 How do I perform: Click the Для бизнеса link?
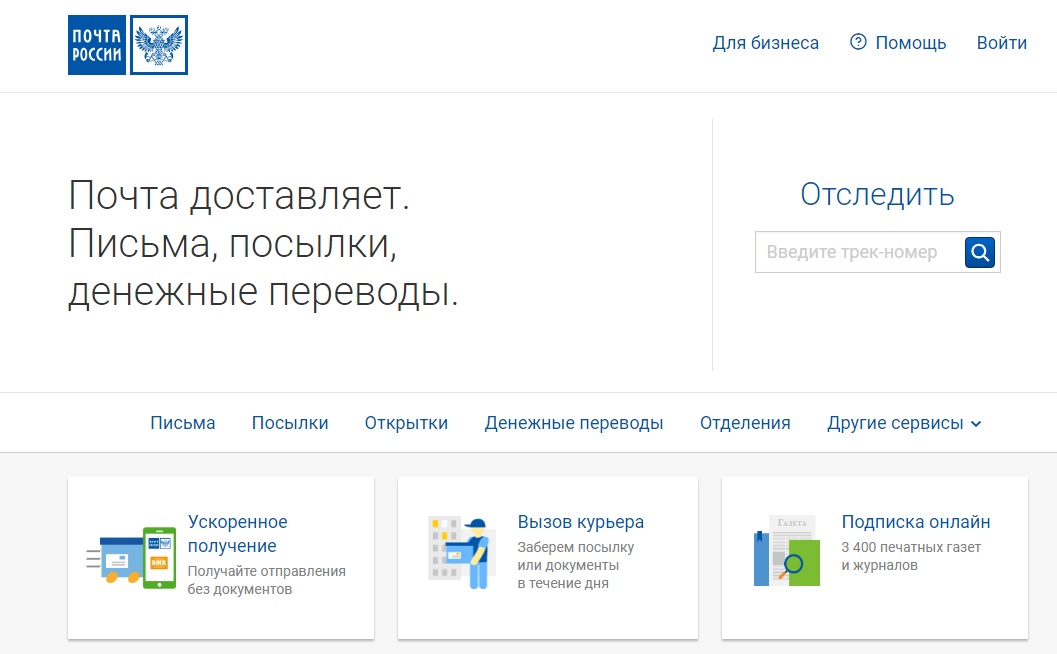[x=766, y=42]
